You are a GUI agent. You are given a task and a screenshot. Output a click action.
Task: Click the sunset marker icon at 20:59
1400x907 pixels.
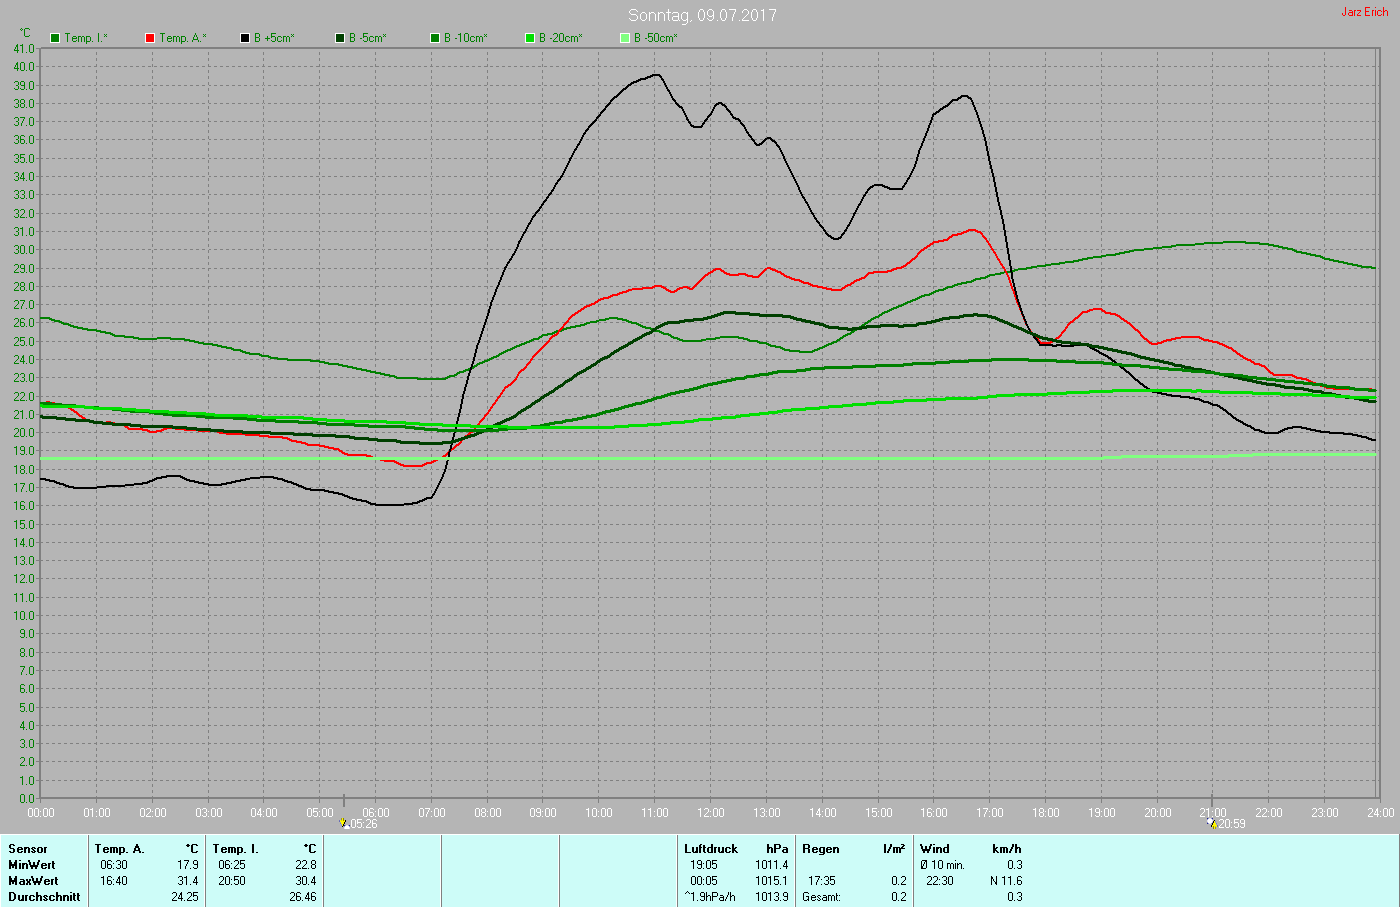pos(1212,824)
